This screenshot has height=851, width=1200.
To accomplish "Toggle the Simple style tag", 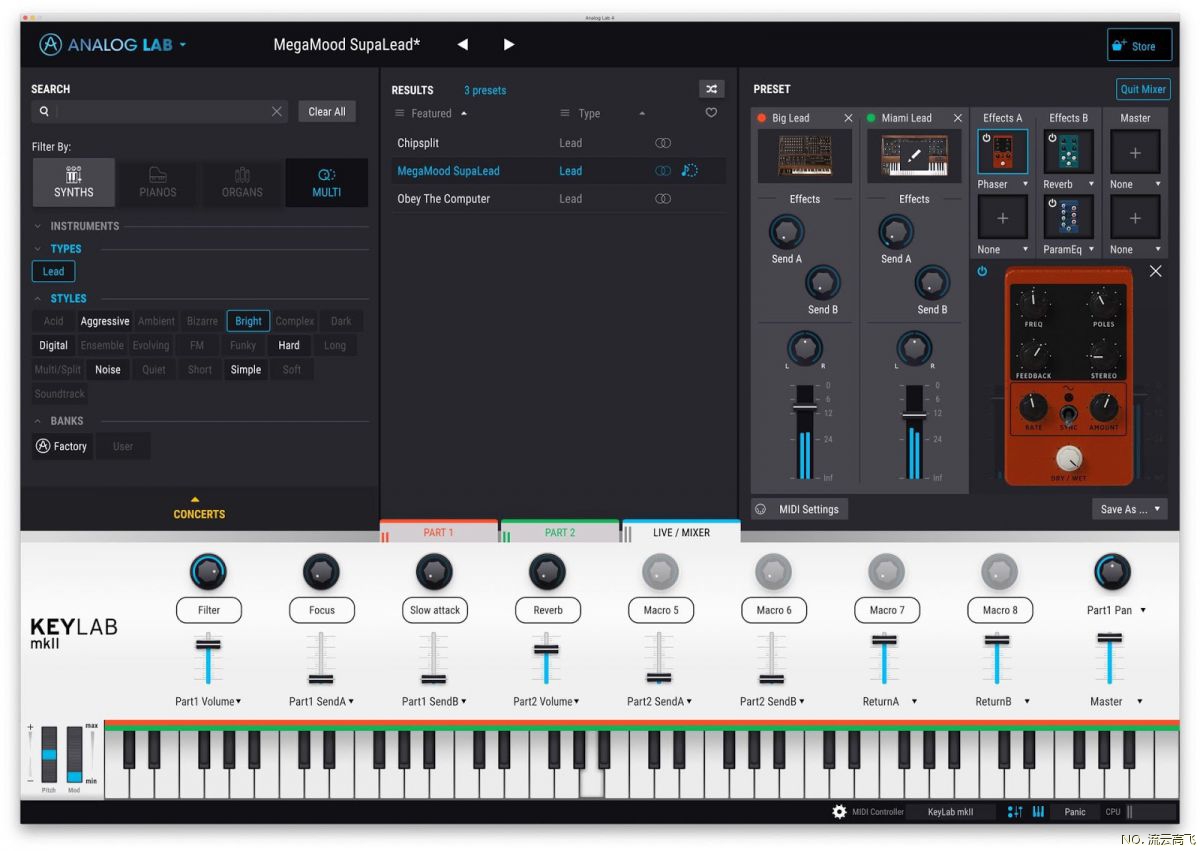I will pyautogui.click(x=246, y=369).
